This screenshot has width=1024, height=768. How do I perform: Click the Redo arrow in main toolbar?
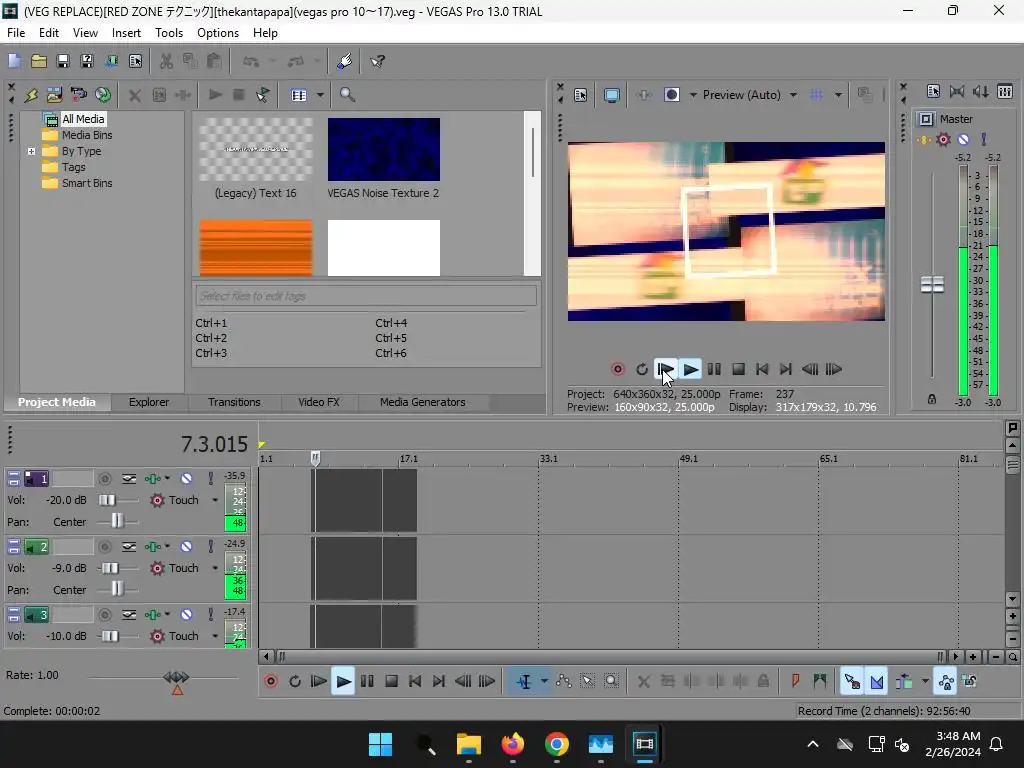tap(296, 61)
